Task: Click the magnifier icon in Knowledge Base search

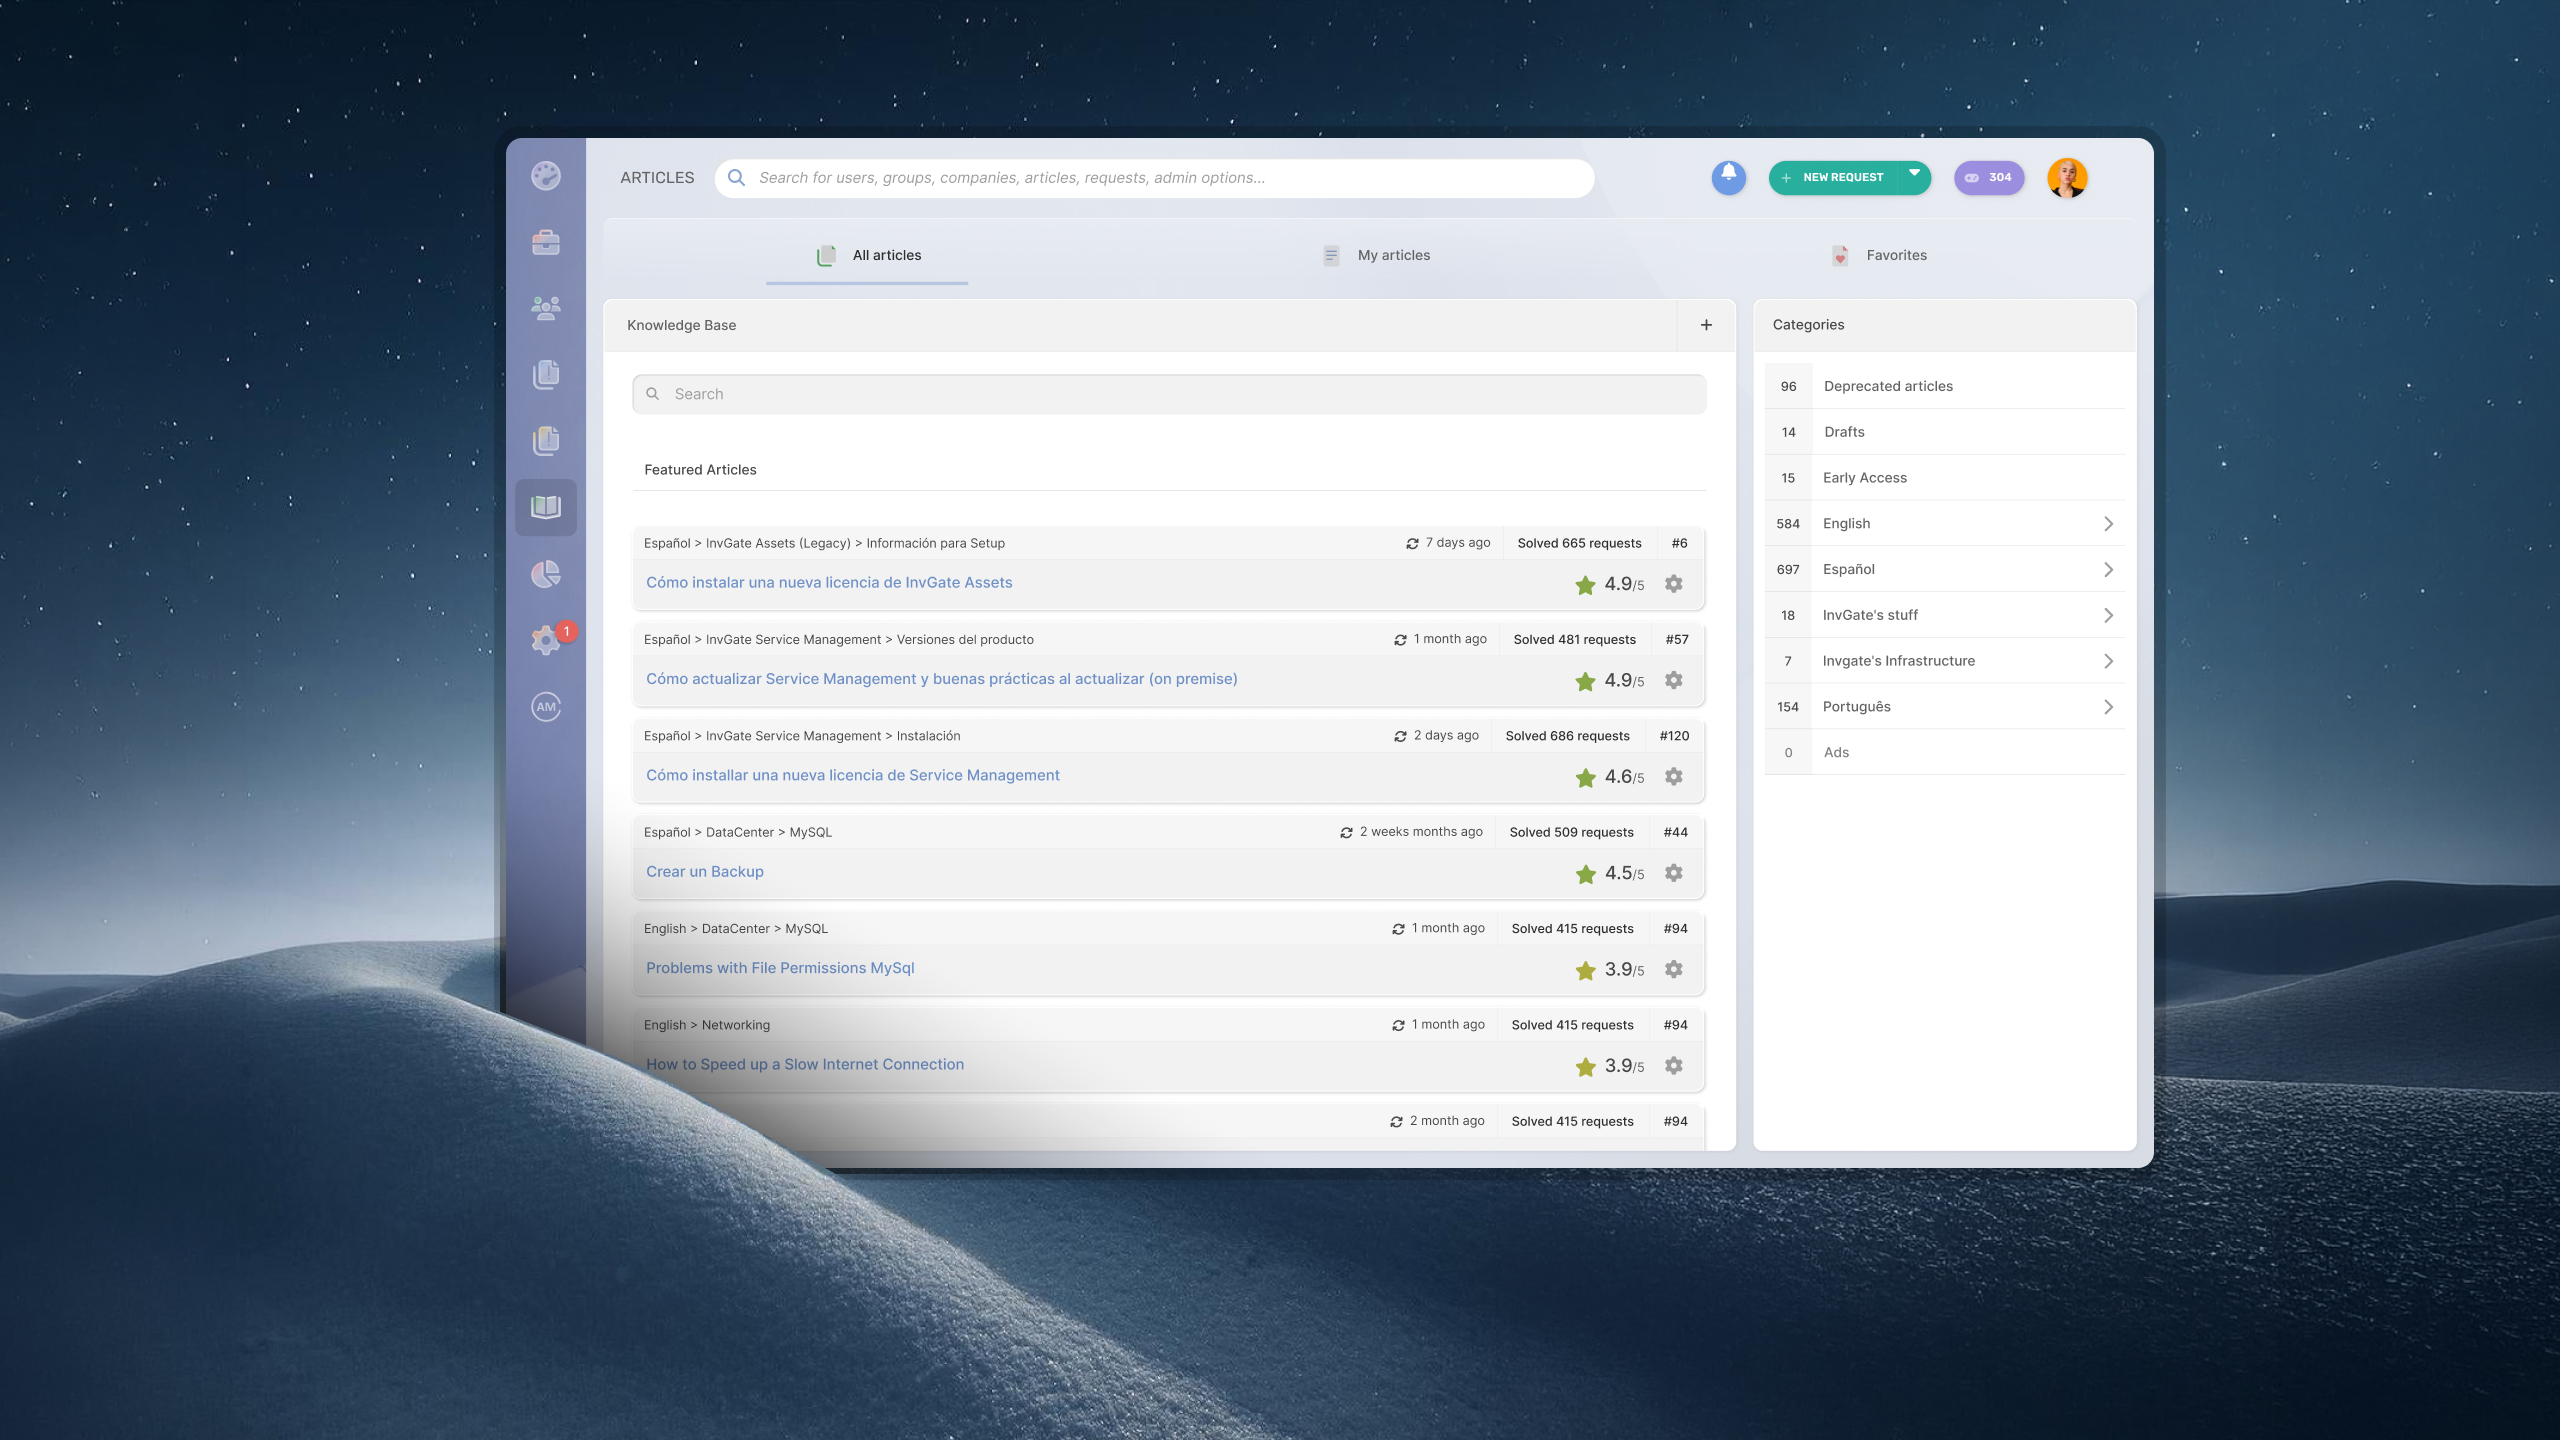Action: 653,394
